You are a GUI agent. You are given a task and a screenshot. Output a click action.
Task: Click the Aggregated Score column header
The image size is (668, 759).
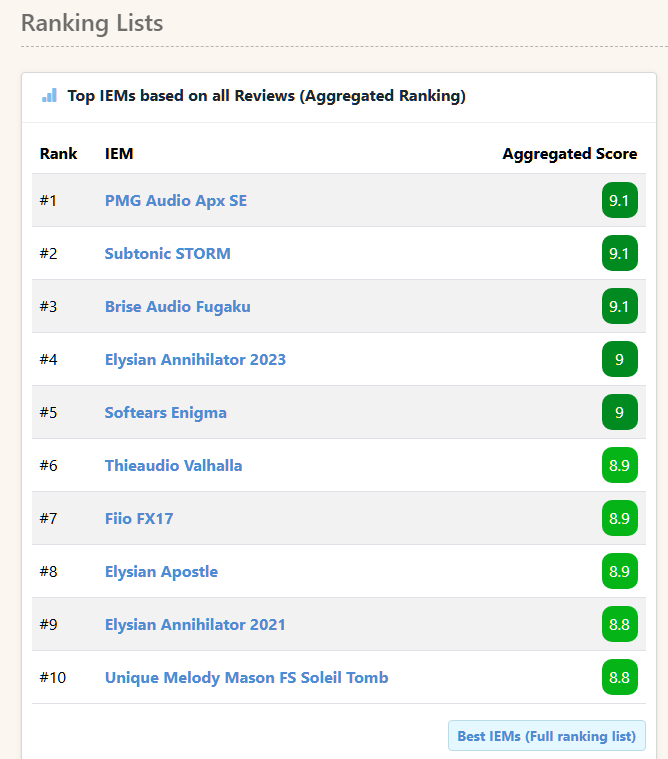tap(570, 154)
